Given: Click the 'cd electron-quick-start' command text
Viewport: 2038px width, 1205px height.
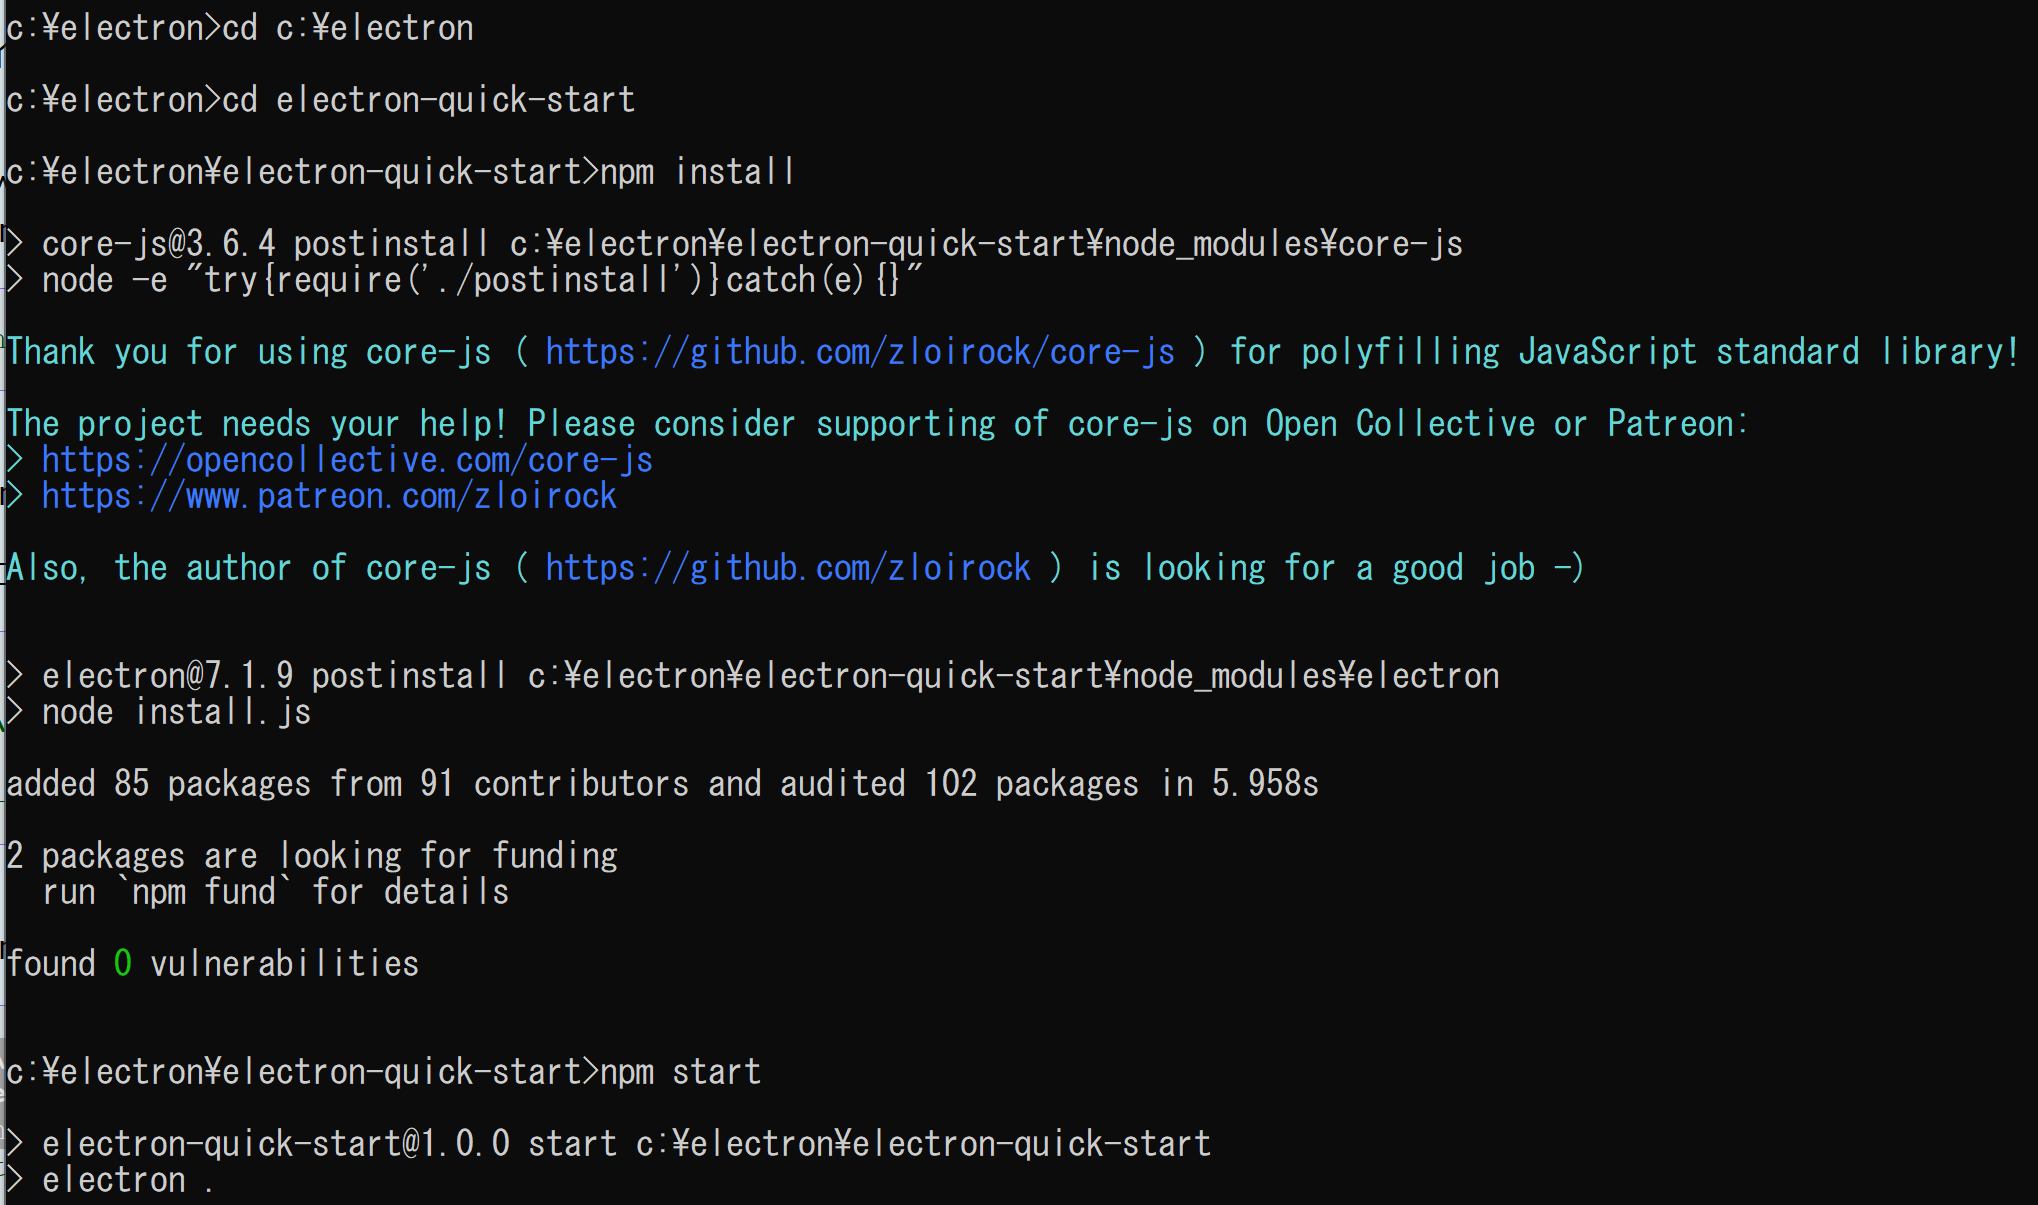Looking at the screenshot, I should pyautogui.click(x=428, y=100).
